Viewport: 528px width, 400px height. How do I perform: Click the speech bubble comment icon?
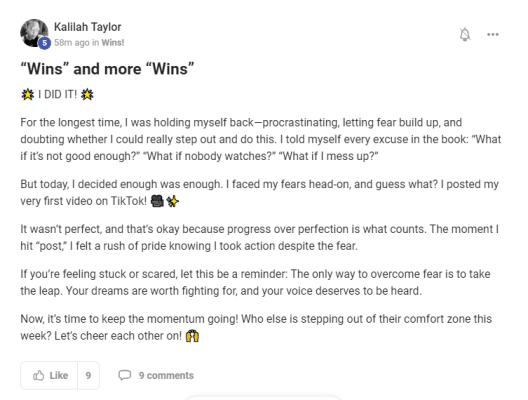coord(125,375)
